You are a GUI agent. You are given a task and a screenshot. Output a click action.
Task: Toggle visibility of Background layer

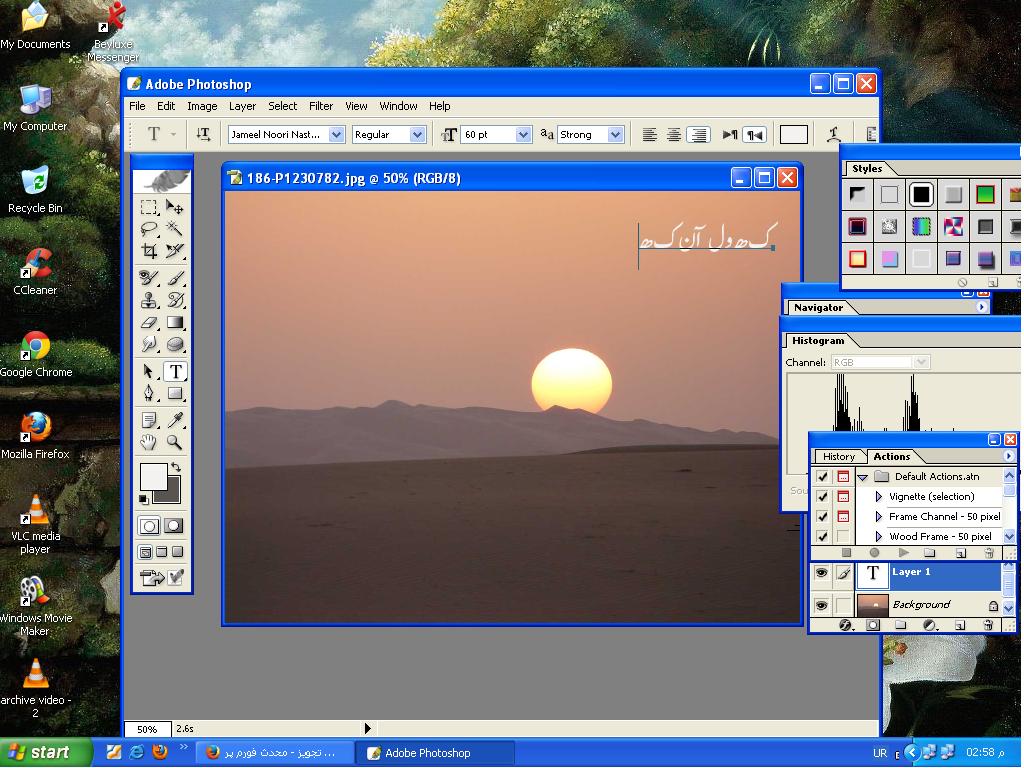click(x=822, y=605)
